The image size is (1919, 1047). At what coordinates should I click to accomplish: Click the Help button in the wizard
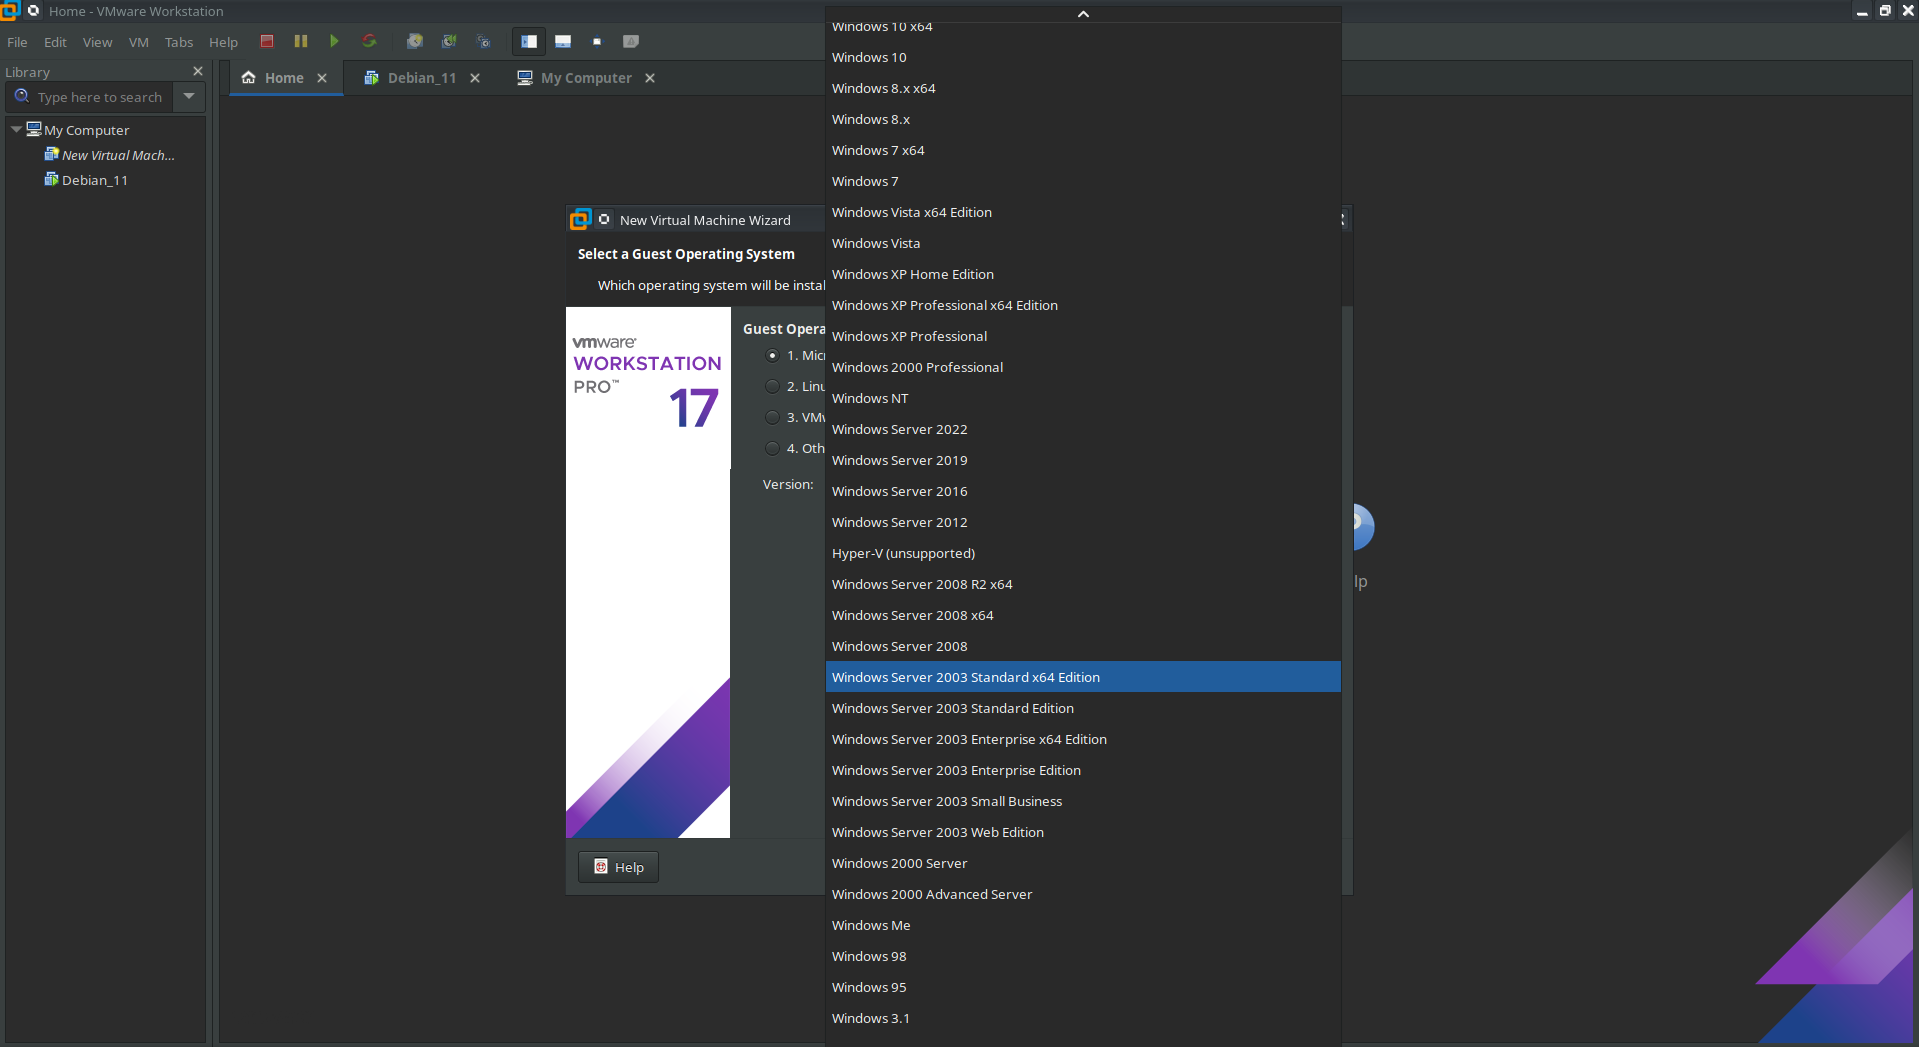coord(618,867)
